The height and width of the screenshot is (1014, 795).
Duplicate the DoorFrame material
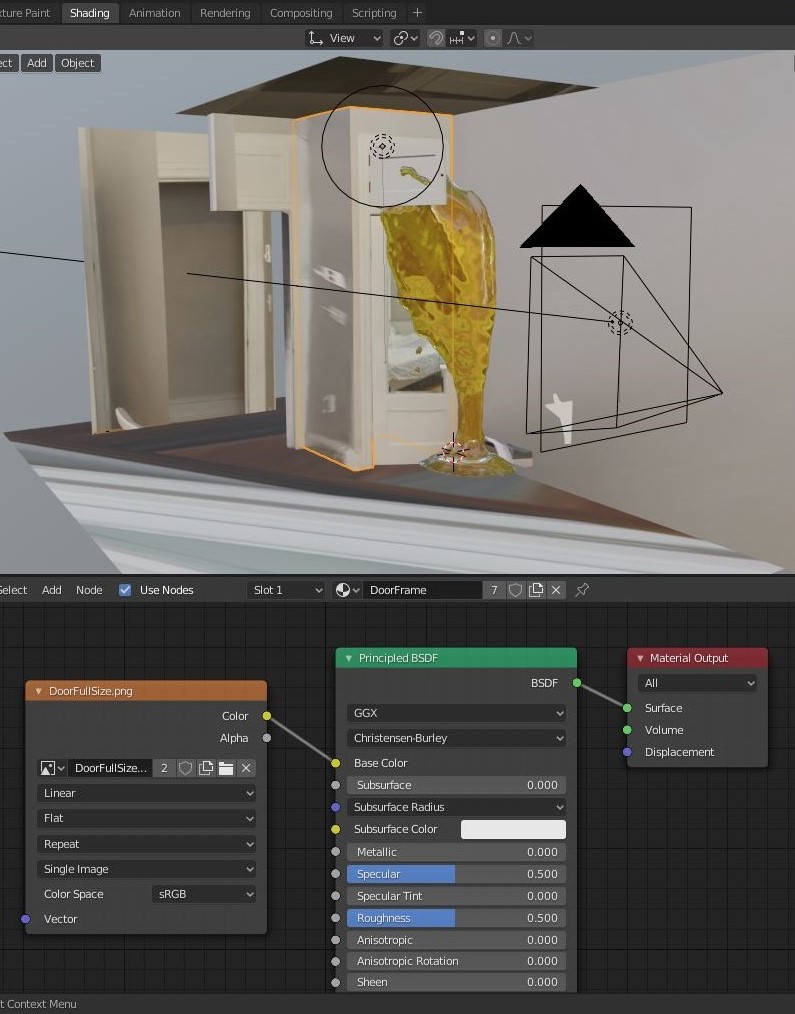pos(536,590)
